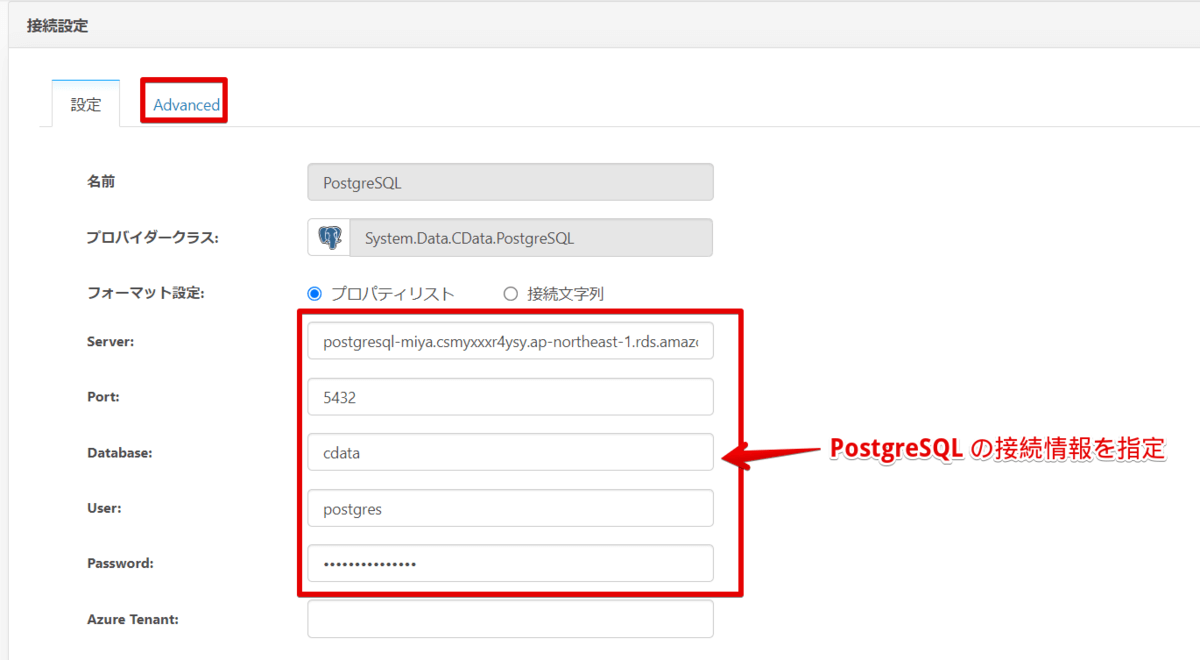Click the プロバイダークラス label
The width and height of the screenshot is (1200, 660).
click(152, 238)
